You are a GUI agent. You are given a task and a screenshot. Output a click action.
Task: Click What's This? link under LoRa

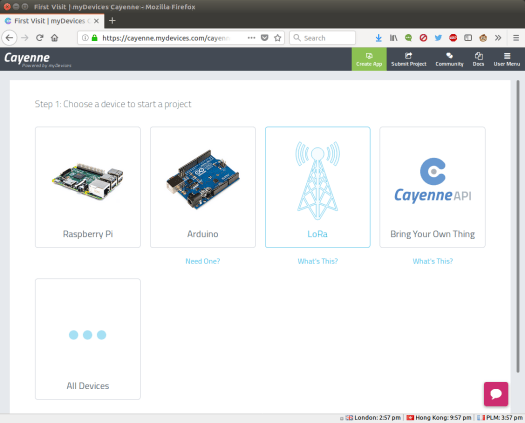pos(317,261)
